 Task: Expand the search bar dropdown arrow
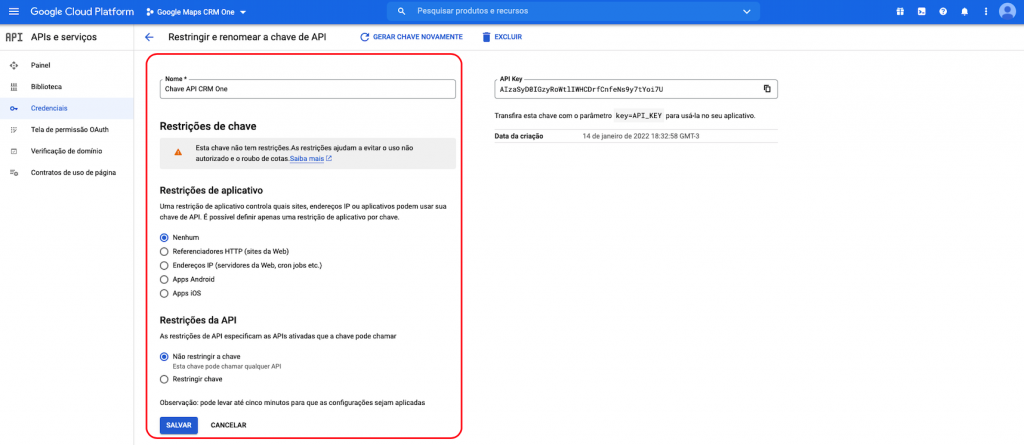point(746,11)
